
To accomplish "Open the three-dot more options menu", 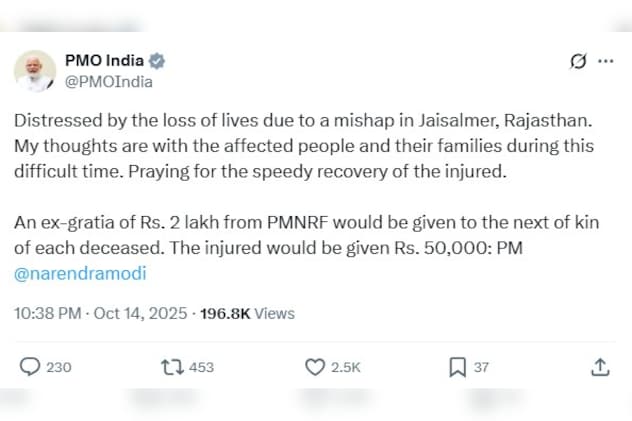I will [x=605, y=62].
